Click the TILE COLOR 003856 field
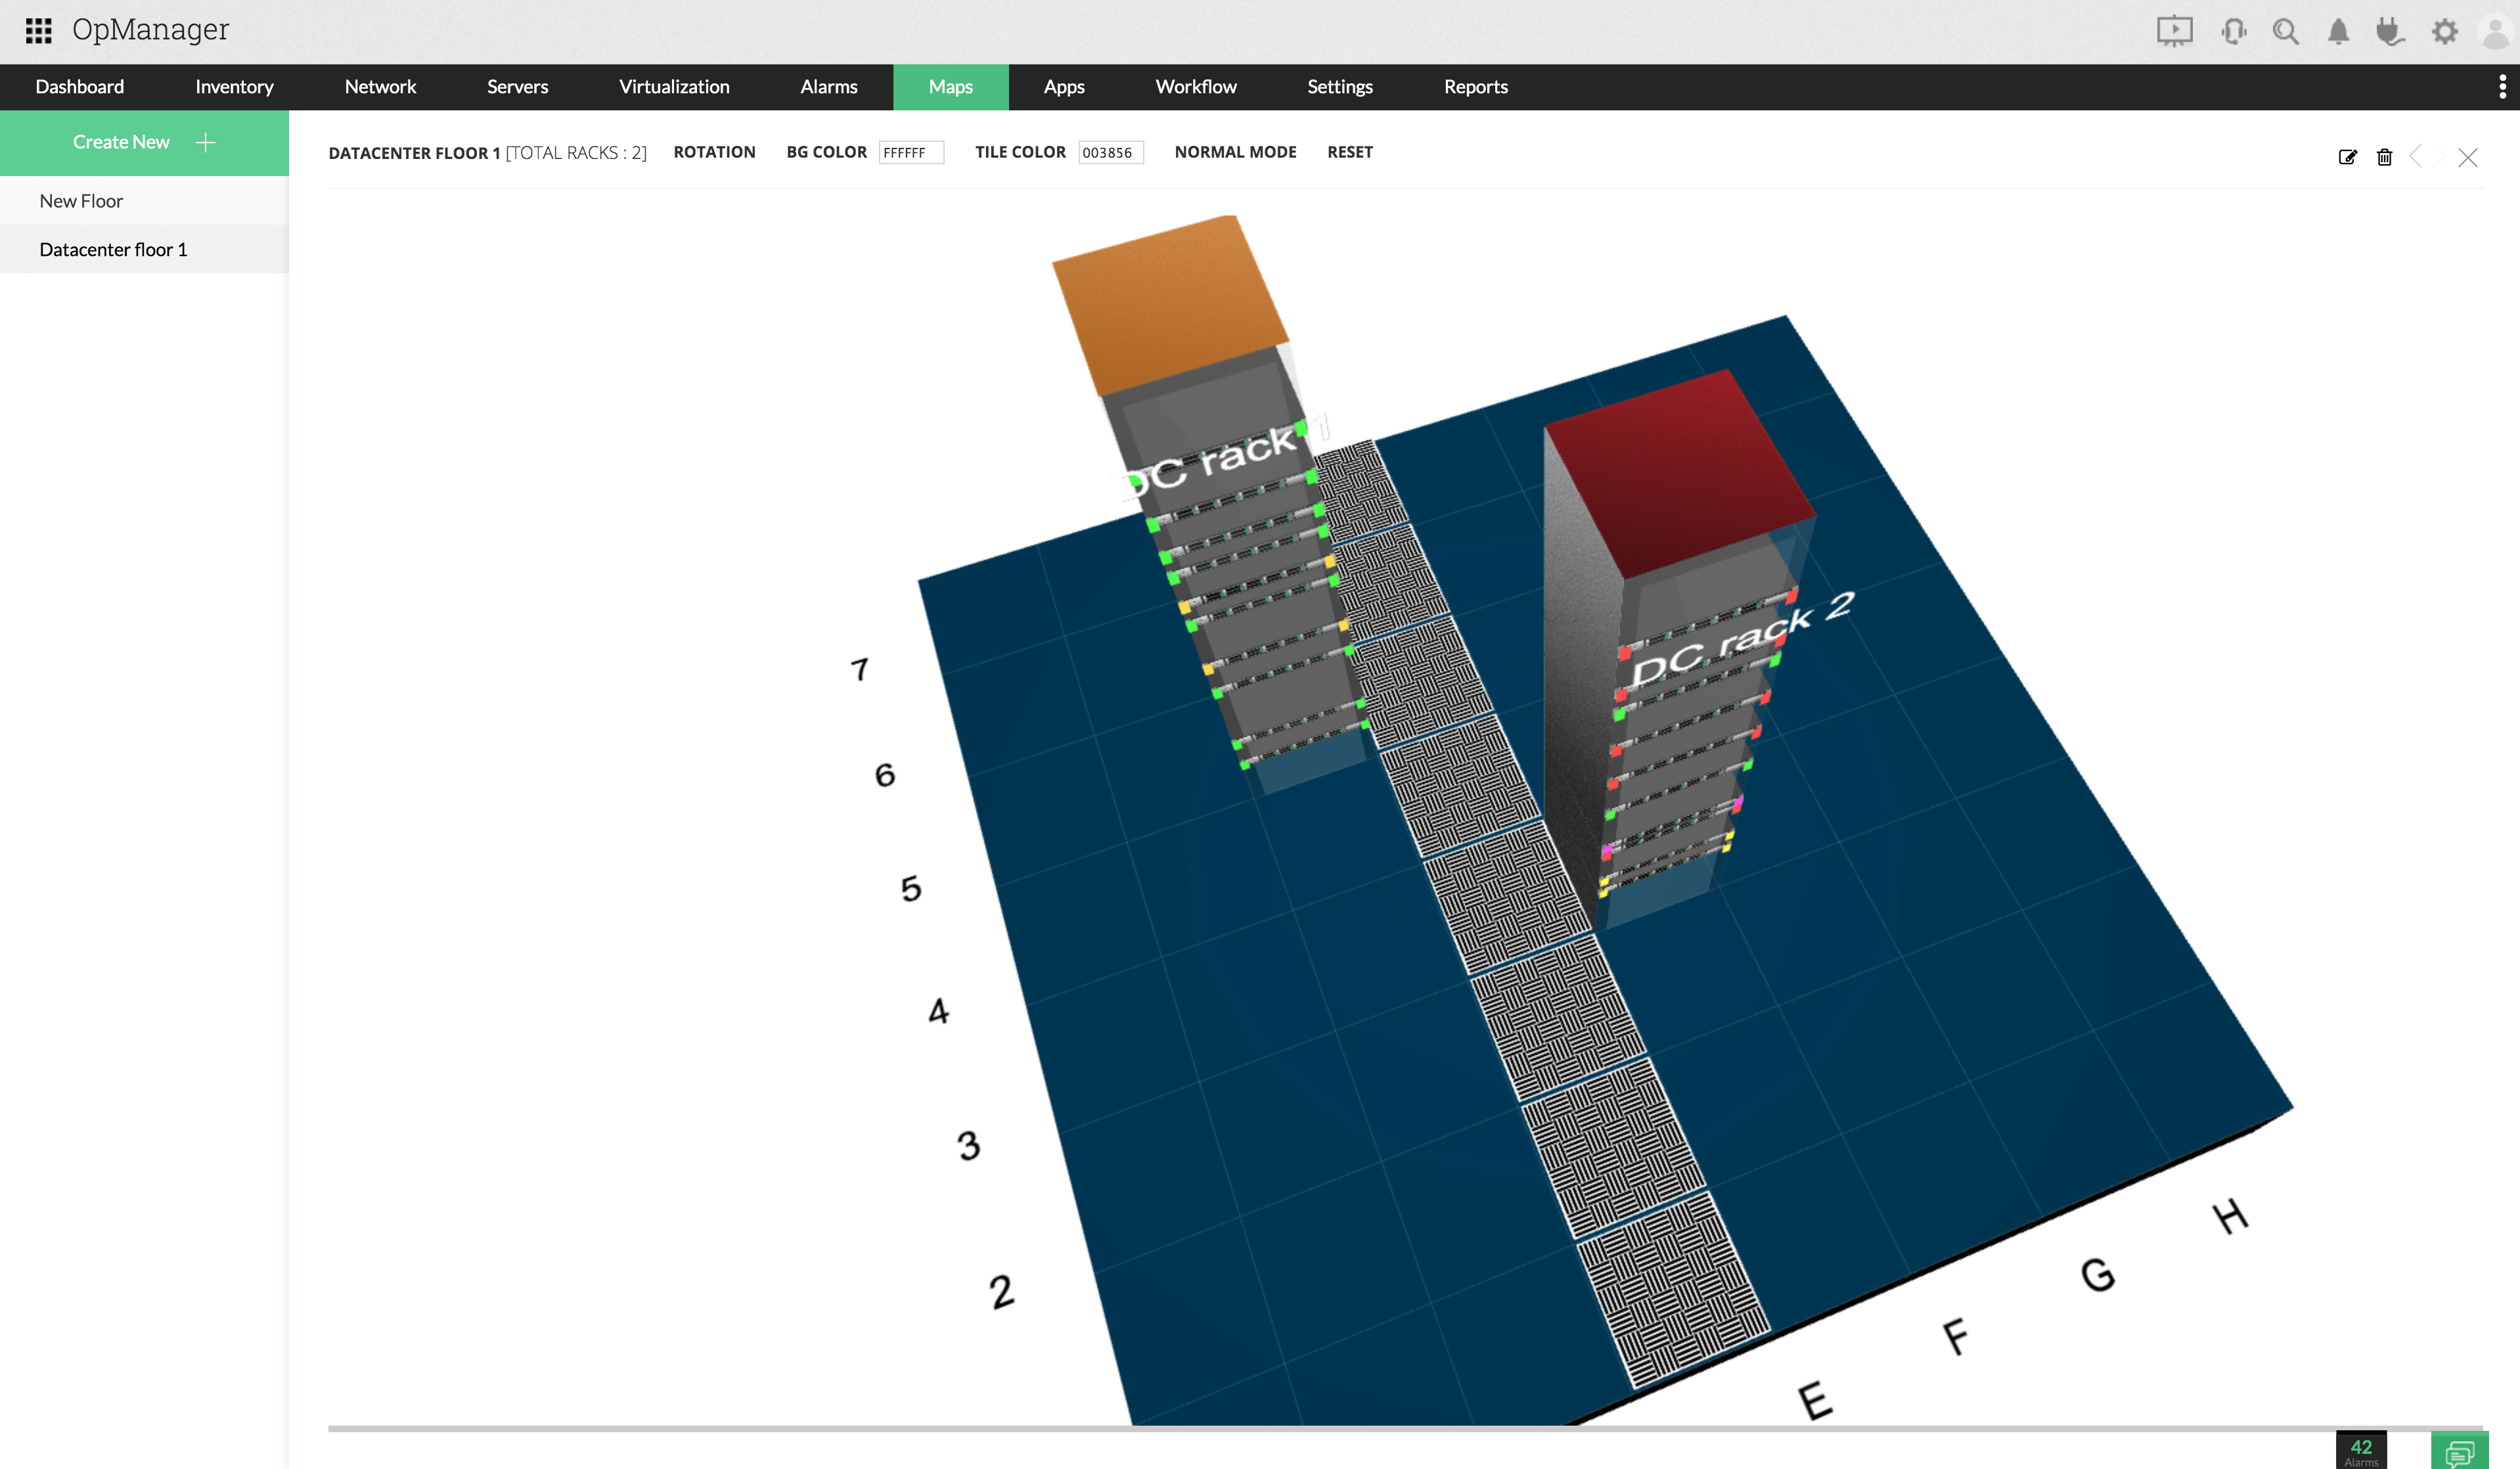 pyautogui.click(x=1110, y=152)
